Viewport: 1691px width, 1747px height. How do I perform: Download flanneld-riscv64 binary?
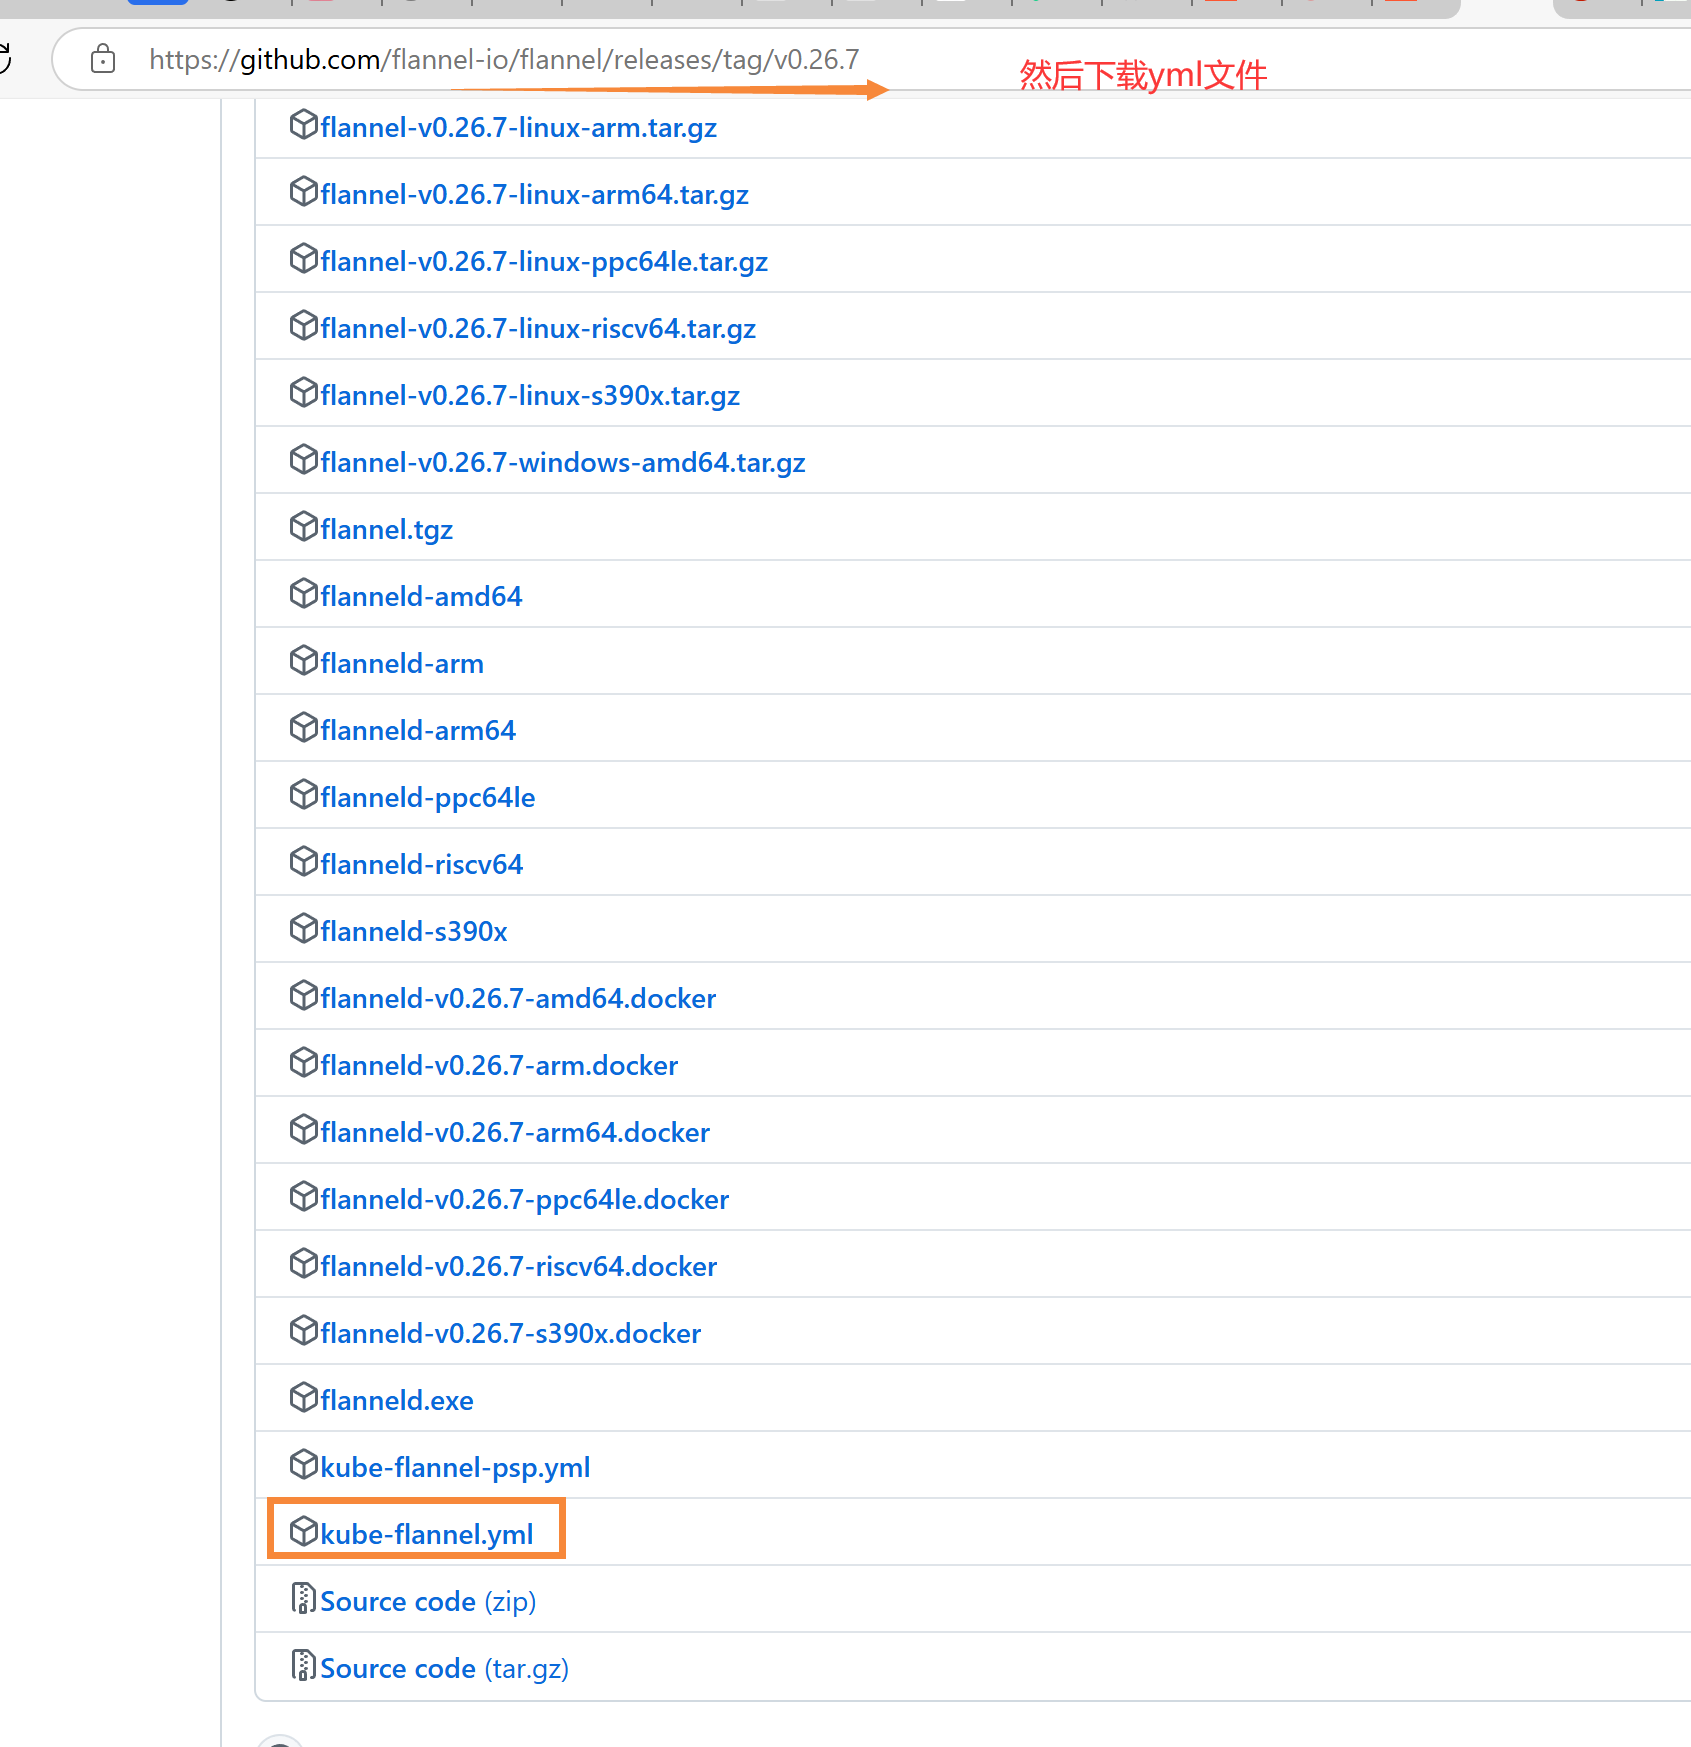[421, 865]
